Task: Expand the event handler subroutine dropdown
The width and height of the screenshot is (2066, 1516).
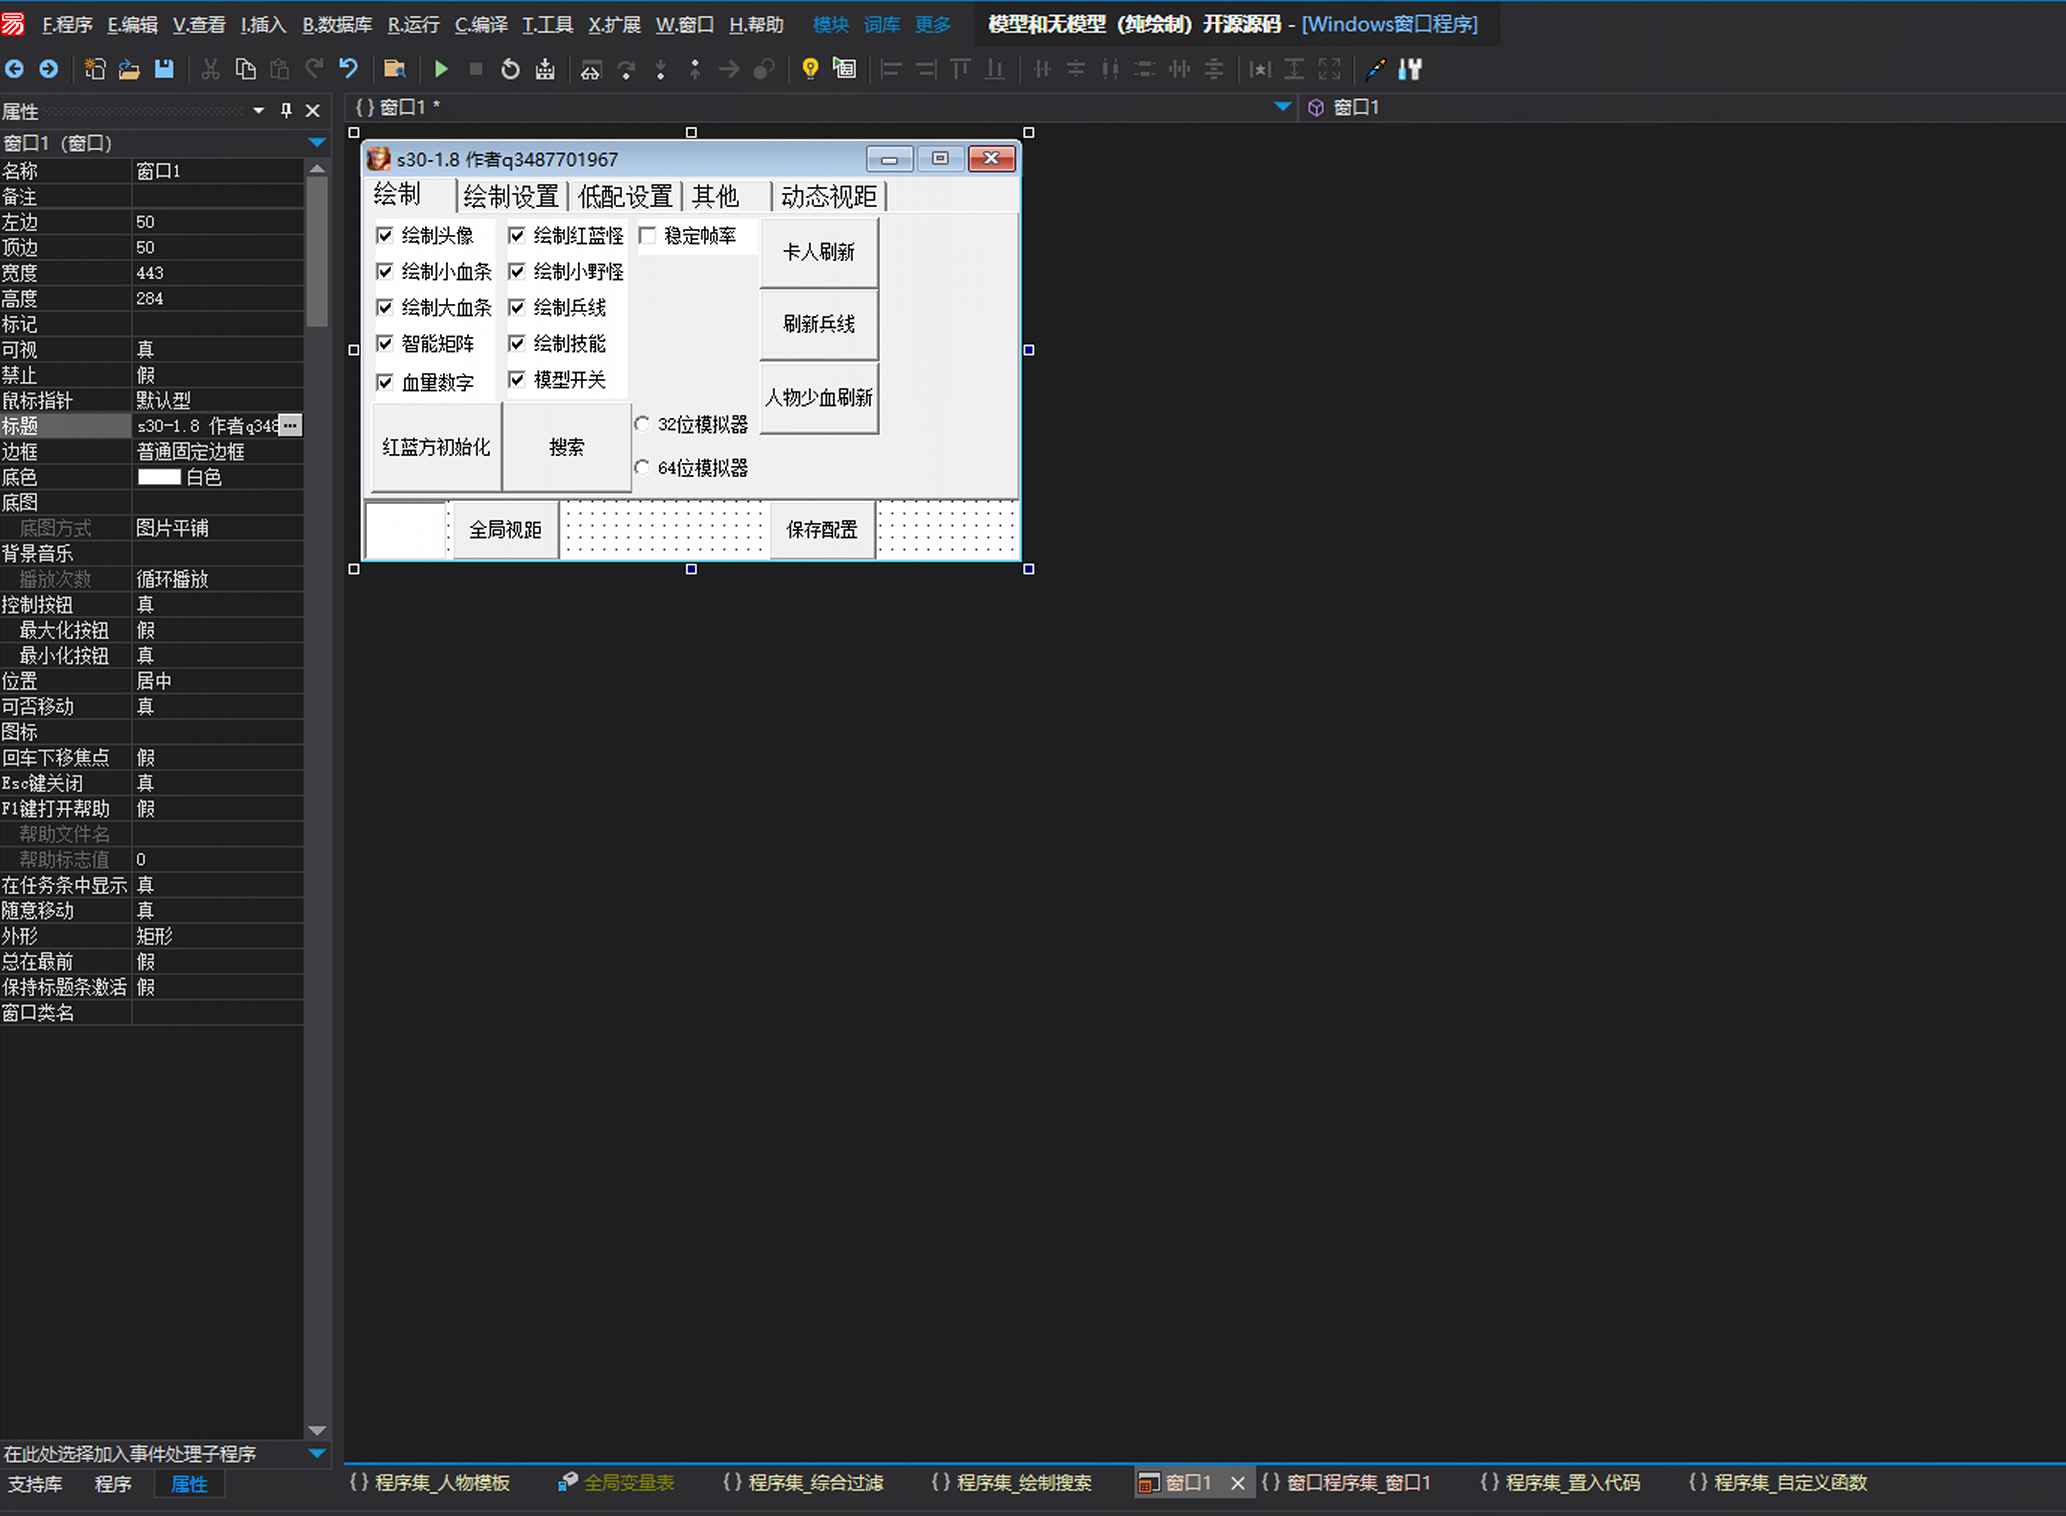Action: (x=317, y=1453)
